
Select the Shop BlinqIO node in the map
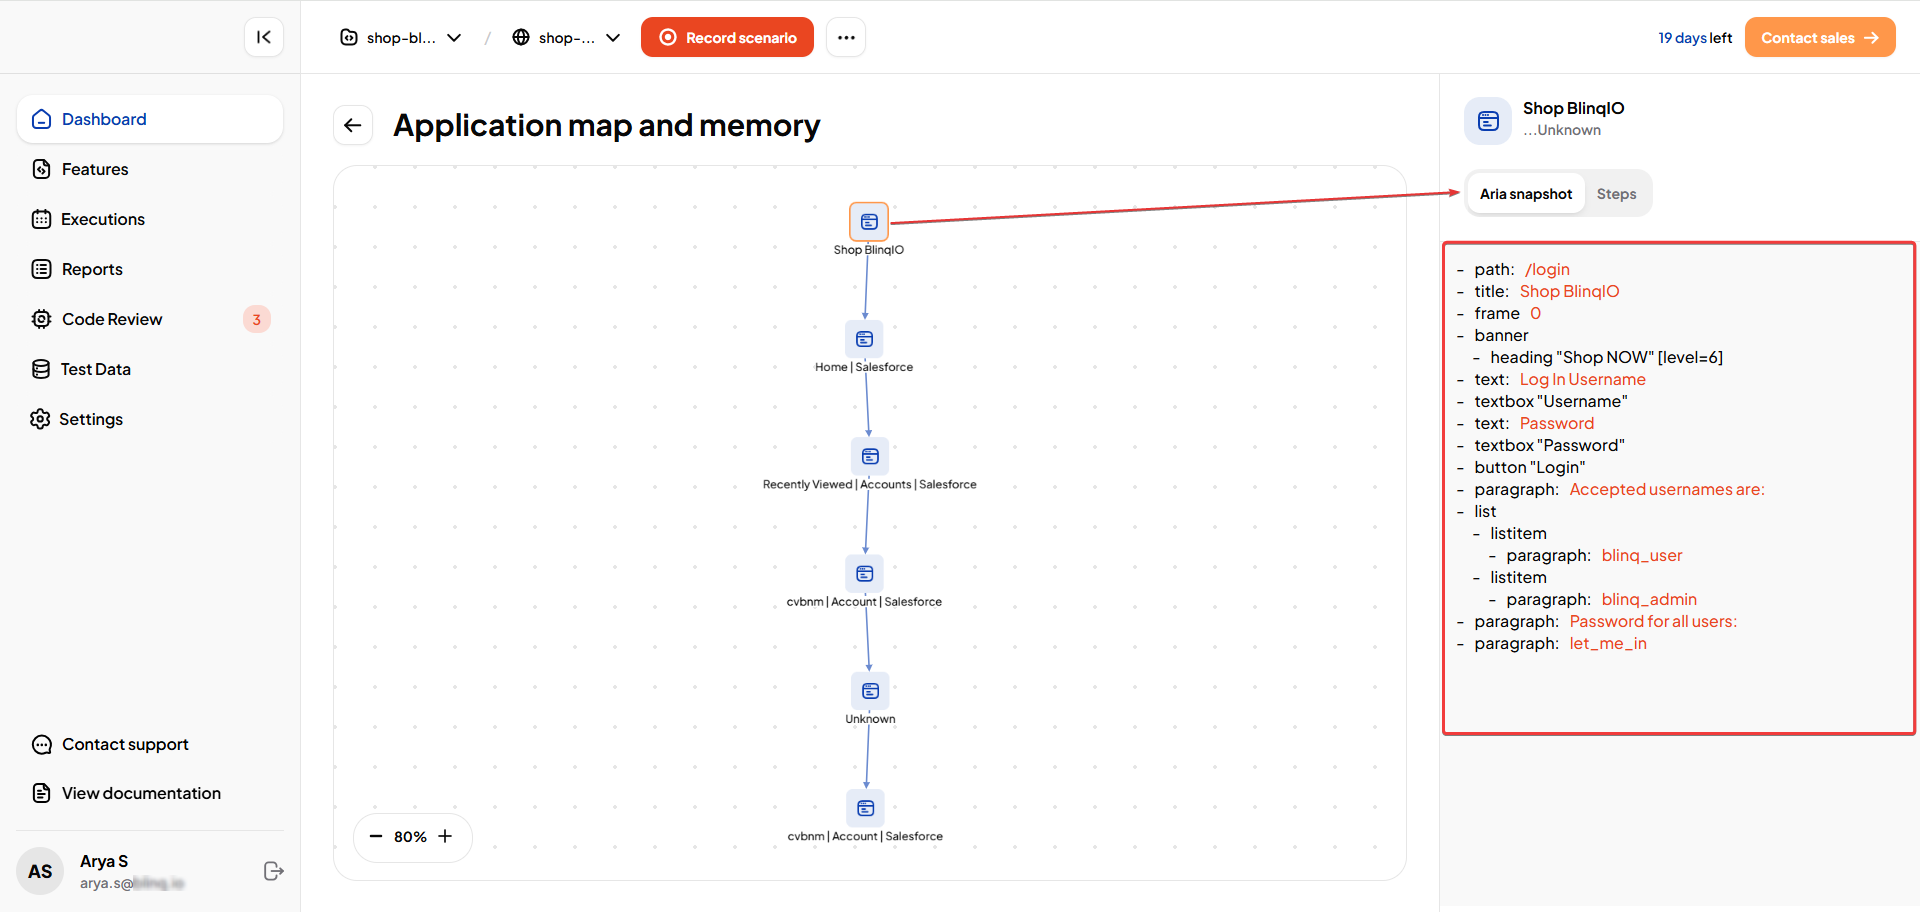(868, 221)
